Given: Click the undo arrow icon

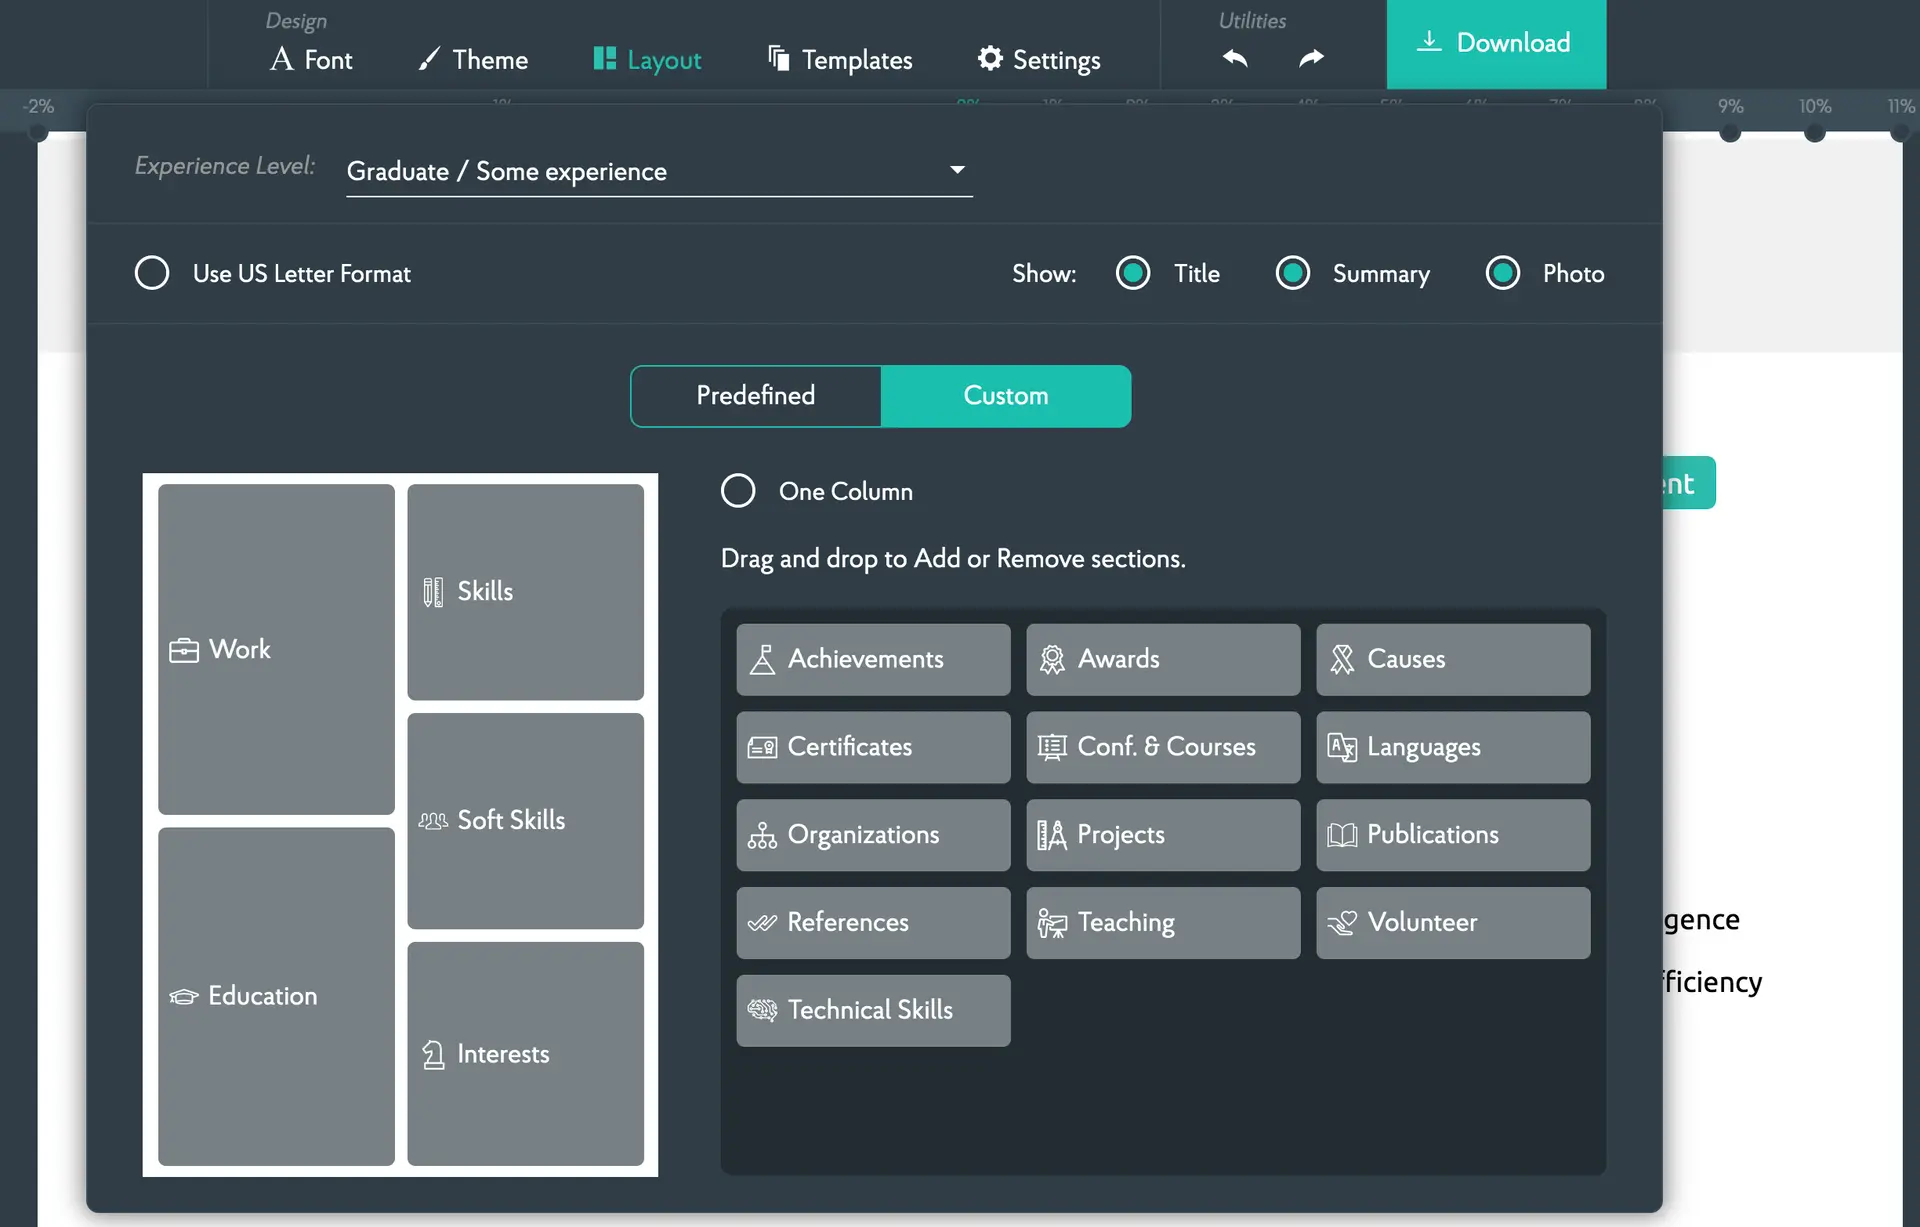Looking at the screenshot, I should pos(1235,58).
